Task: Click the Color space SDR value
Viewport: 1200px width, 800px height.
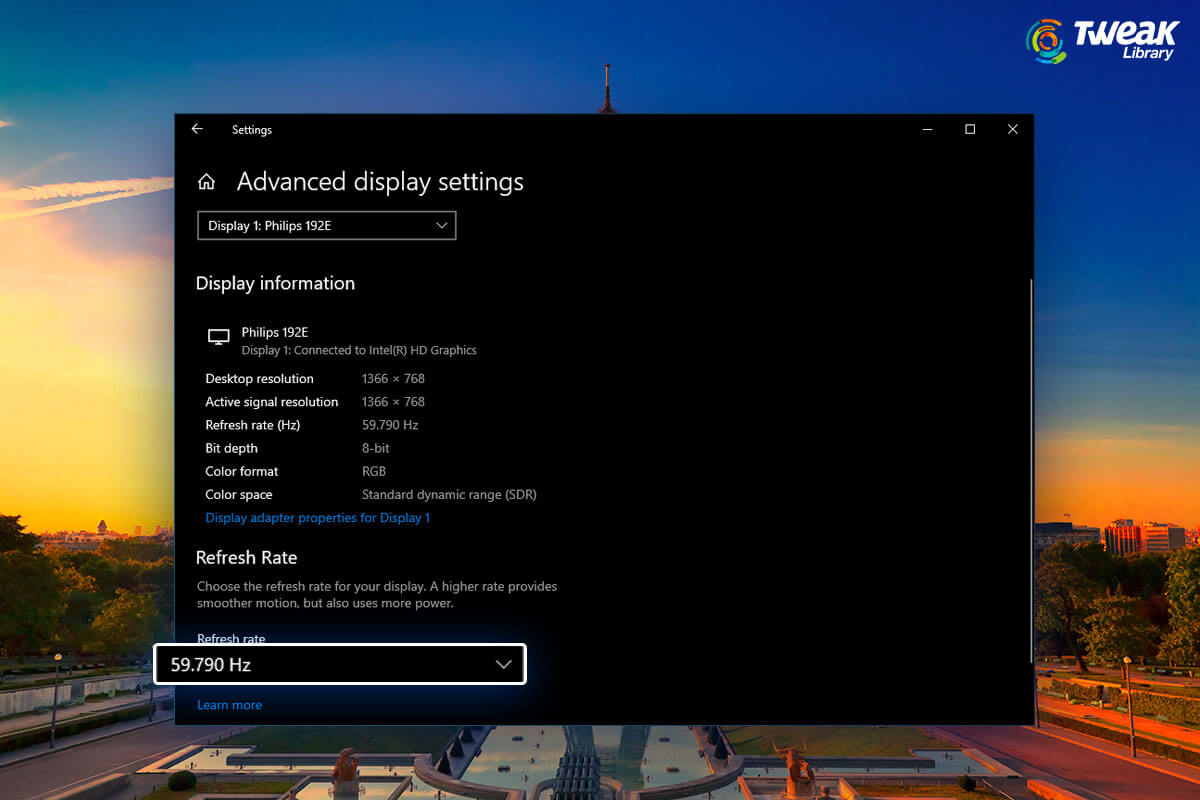Action: (448, 494)
